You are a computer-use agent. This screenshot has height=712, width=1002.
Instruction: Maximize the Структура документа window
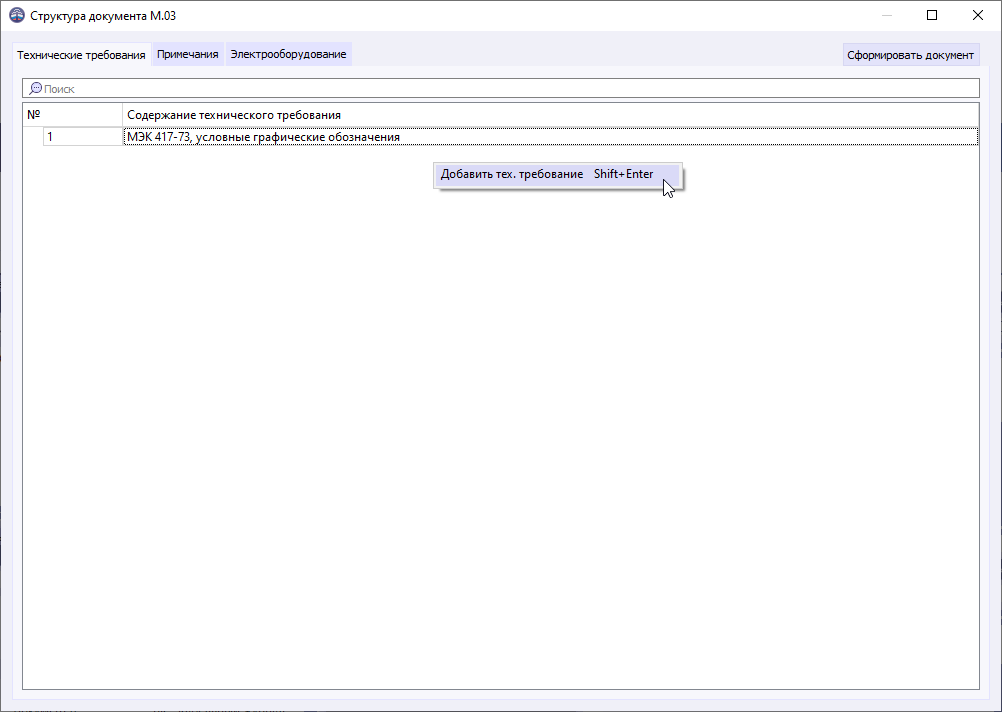point(932,15)
